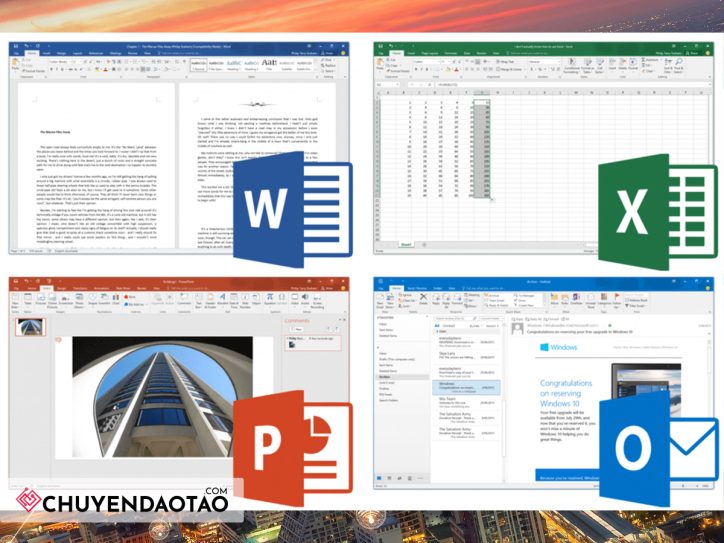Open Find & Select in Excel
The width and height of the screenshot is (724, 543).
(x=679, y=66)
